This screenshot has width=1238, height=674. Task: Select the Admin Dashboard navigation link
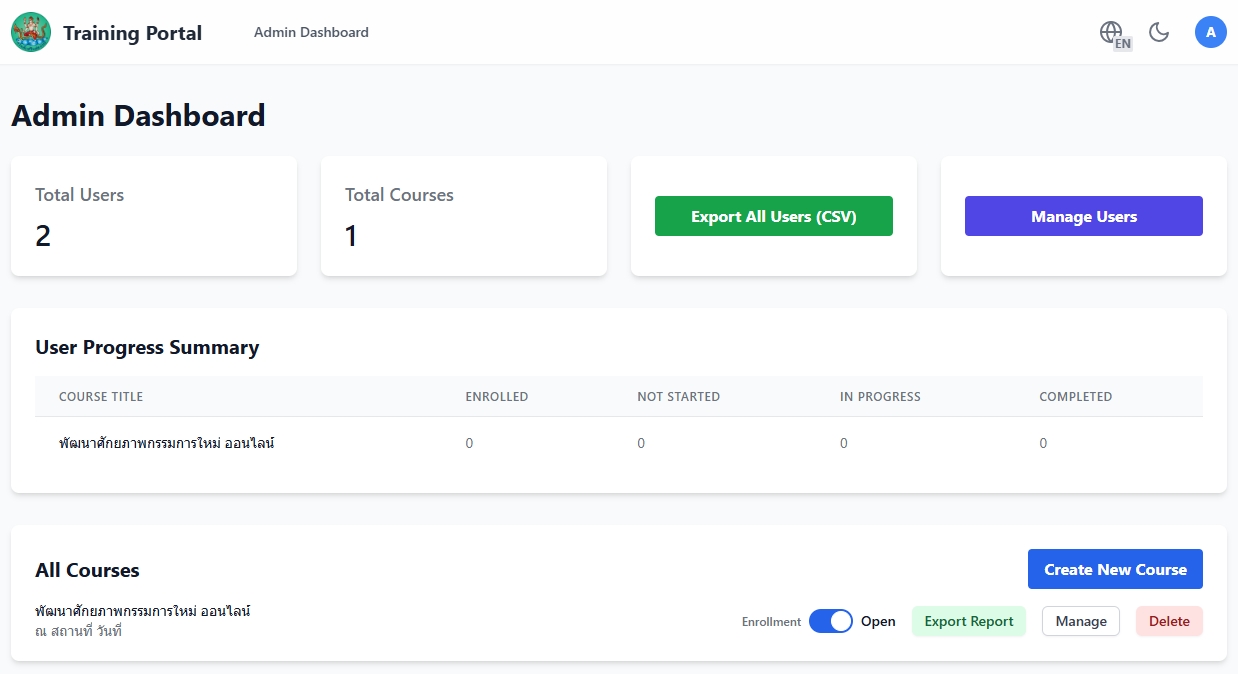(x=311, y=33)
